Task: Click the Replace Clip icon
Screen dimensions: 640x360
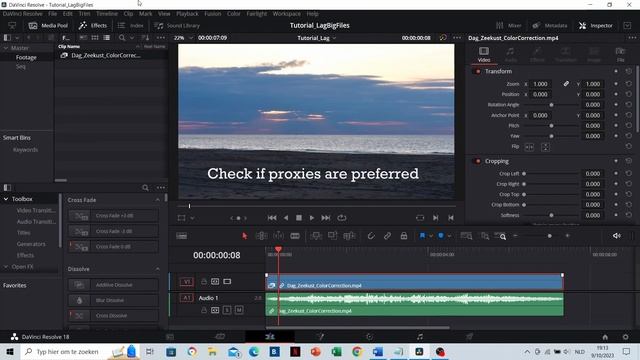Action: pyautogui.click(x=349, y=236)
